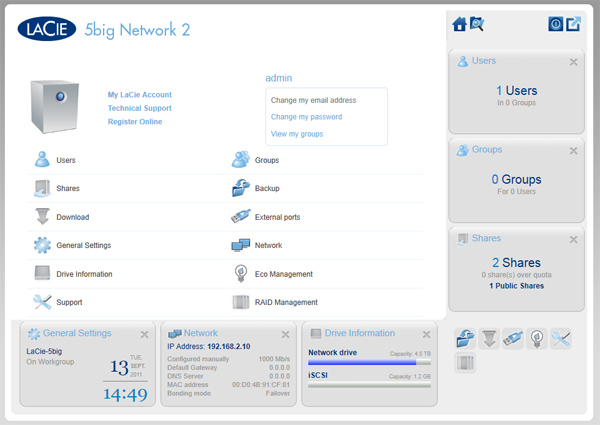Screen dimensions: 600x425
Task: Click the shutdown power icon
Action: click(556, 24)
